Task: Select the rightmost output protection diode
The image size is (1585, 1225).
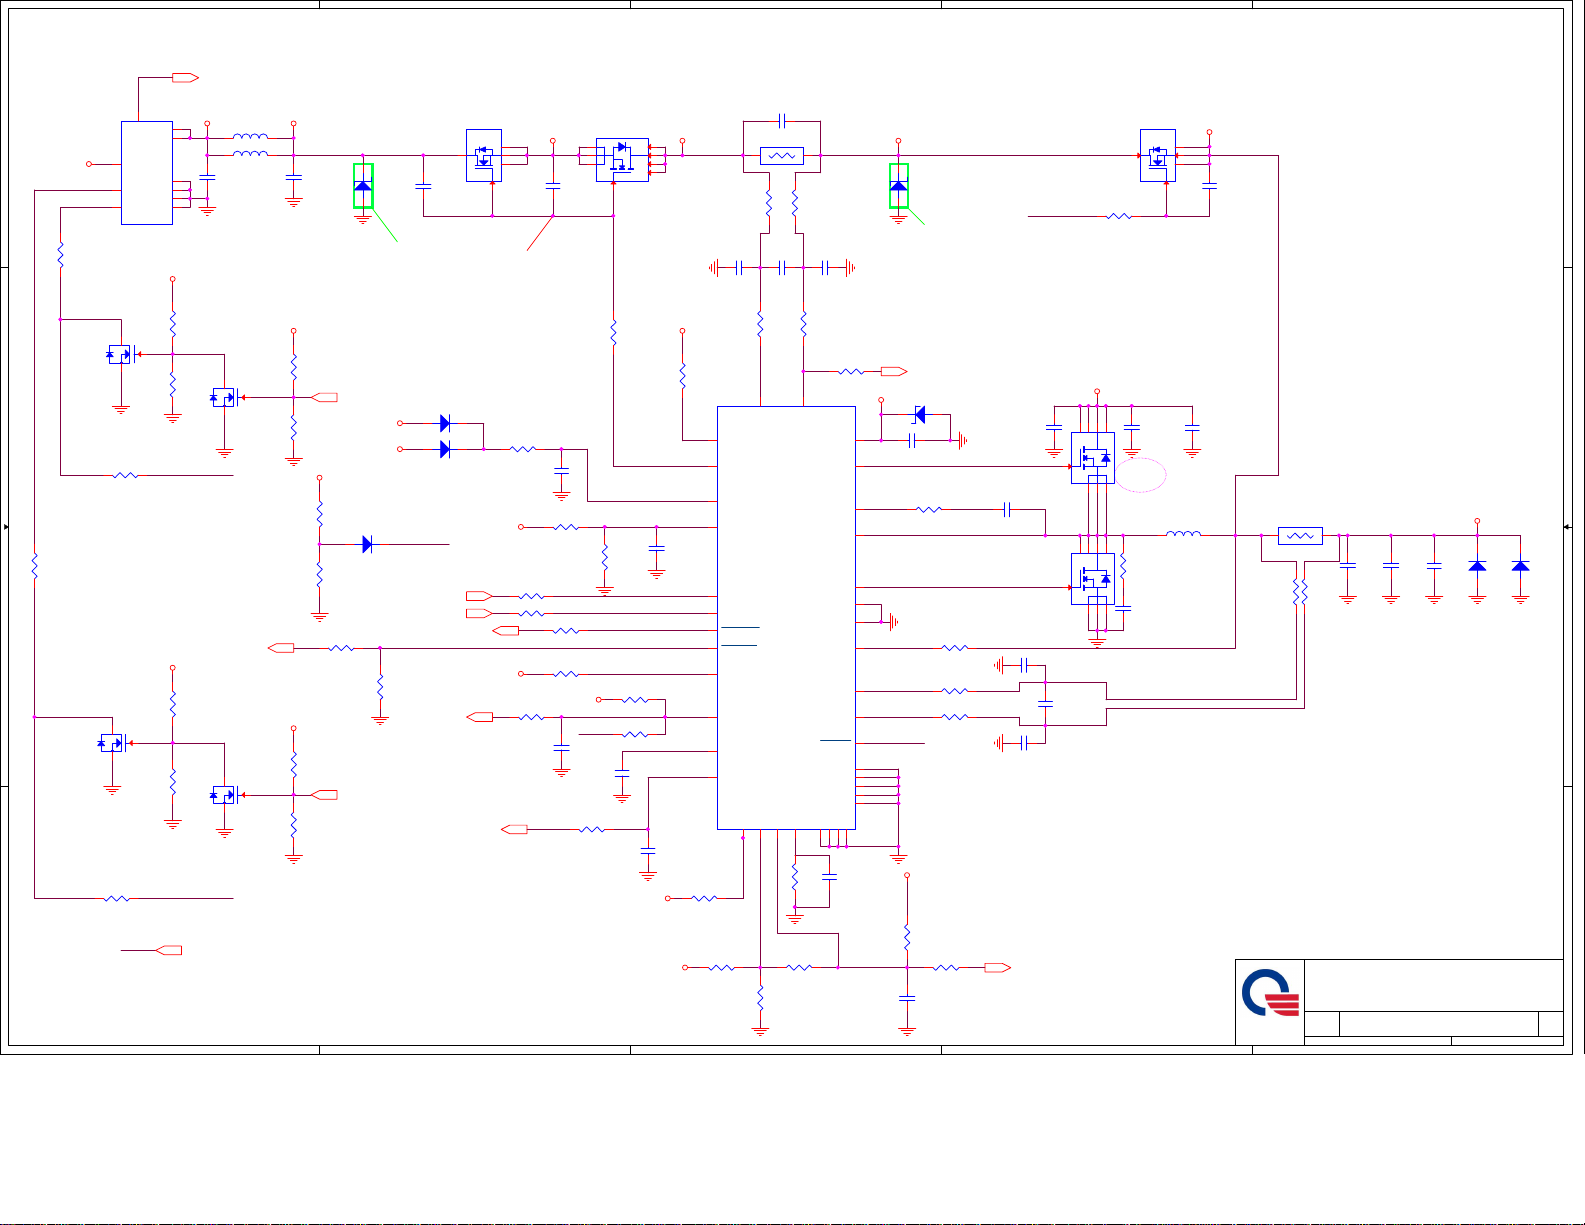Action: click(1520, 566)
